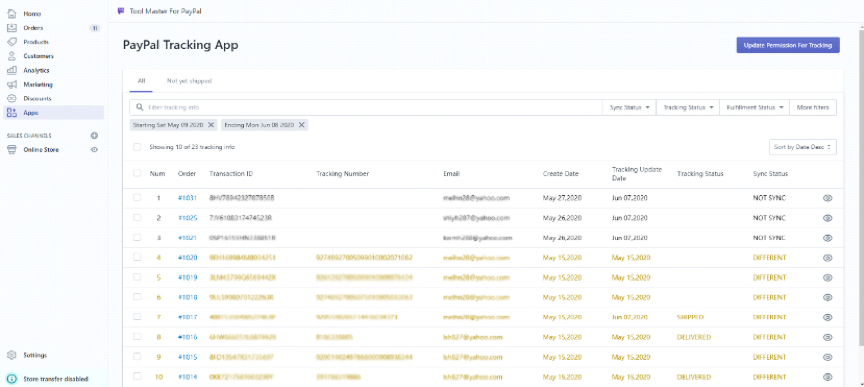Remove the Ending Mon Jun 08 2020 filter
This screenshot has width=864, height=387.
coord(301,125)
